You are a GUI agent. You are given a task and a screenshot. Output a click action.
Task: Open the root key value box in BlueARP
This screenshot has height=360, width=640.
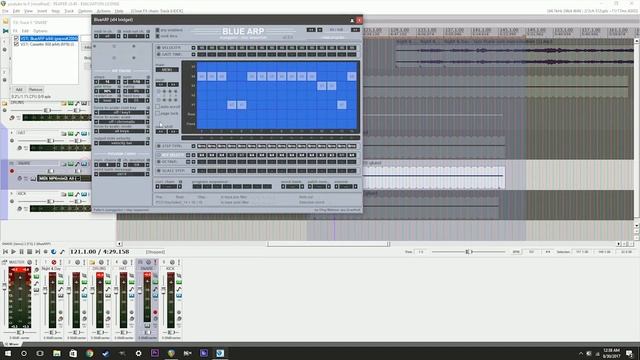click(x=122, y=112)
